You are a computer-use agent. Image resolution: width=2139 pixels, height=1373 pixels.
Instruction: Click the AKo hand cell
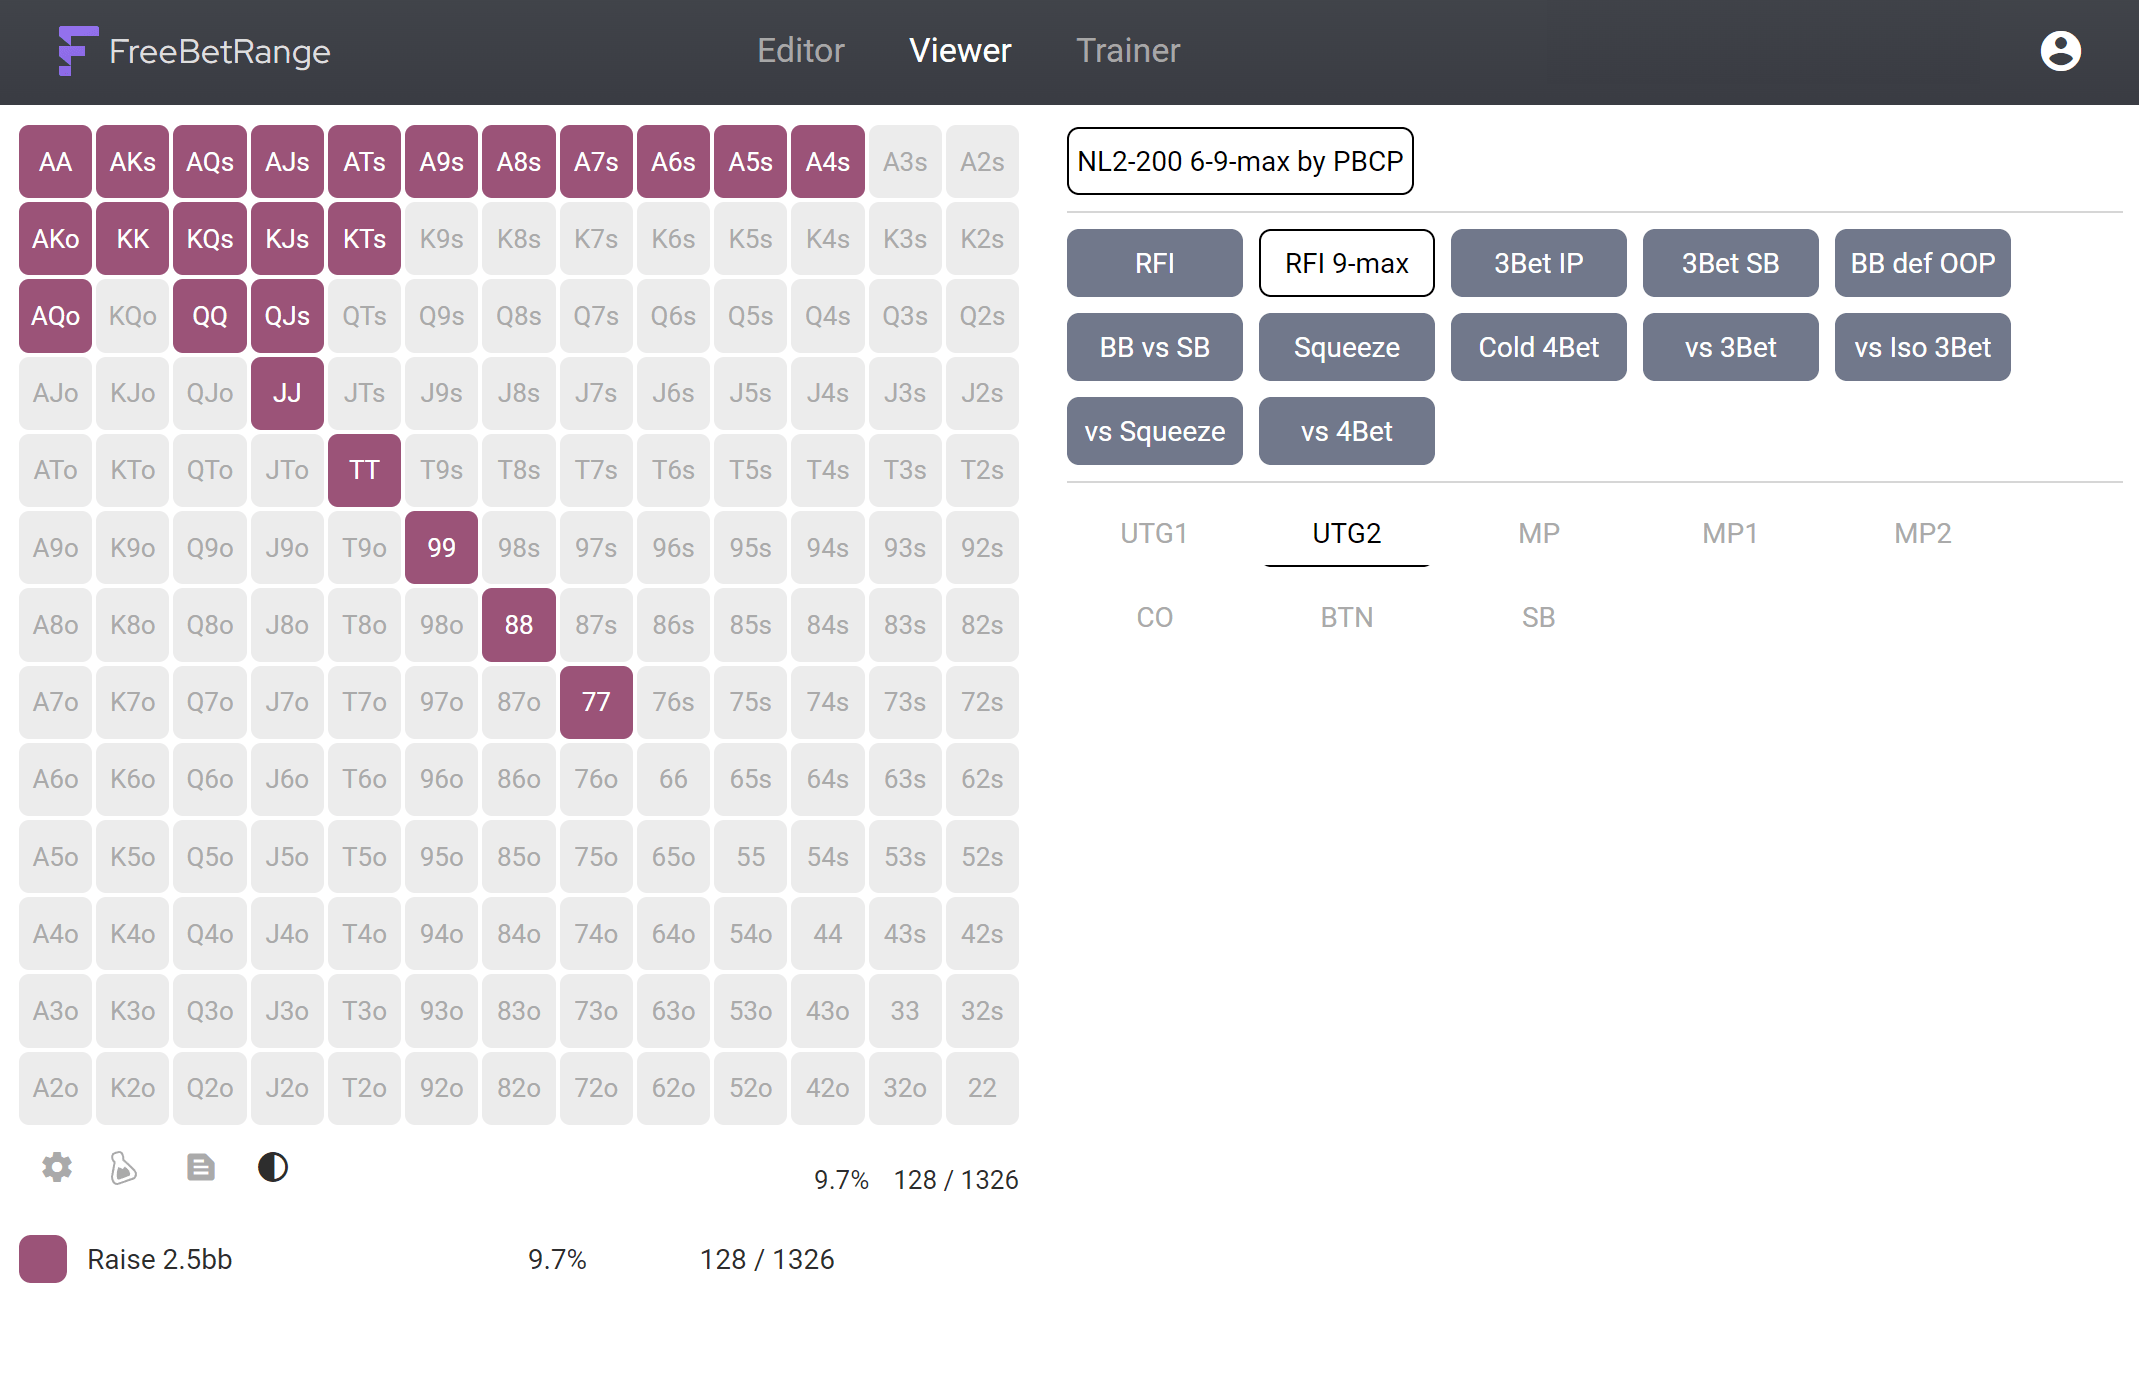point(55,239)
